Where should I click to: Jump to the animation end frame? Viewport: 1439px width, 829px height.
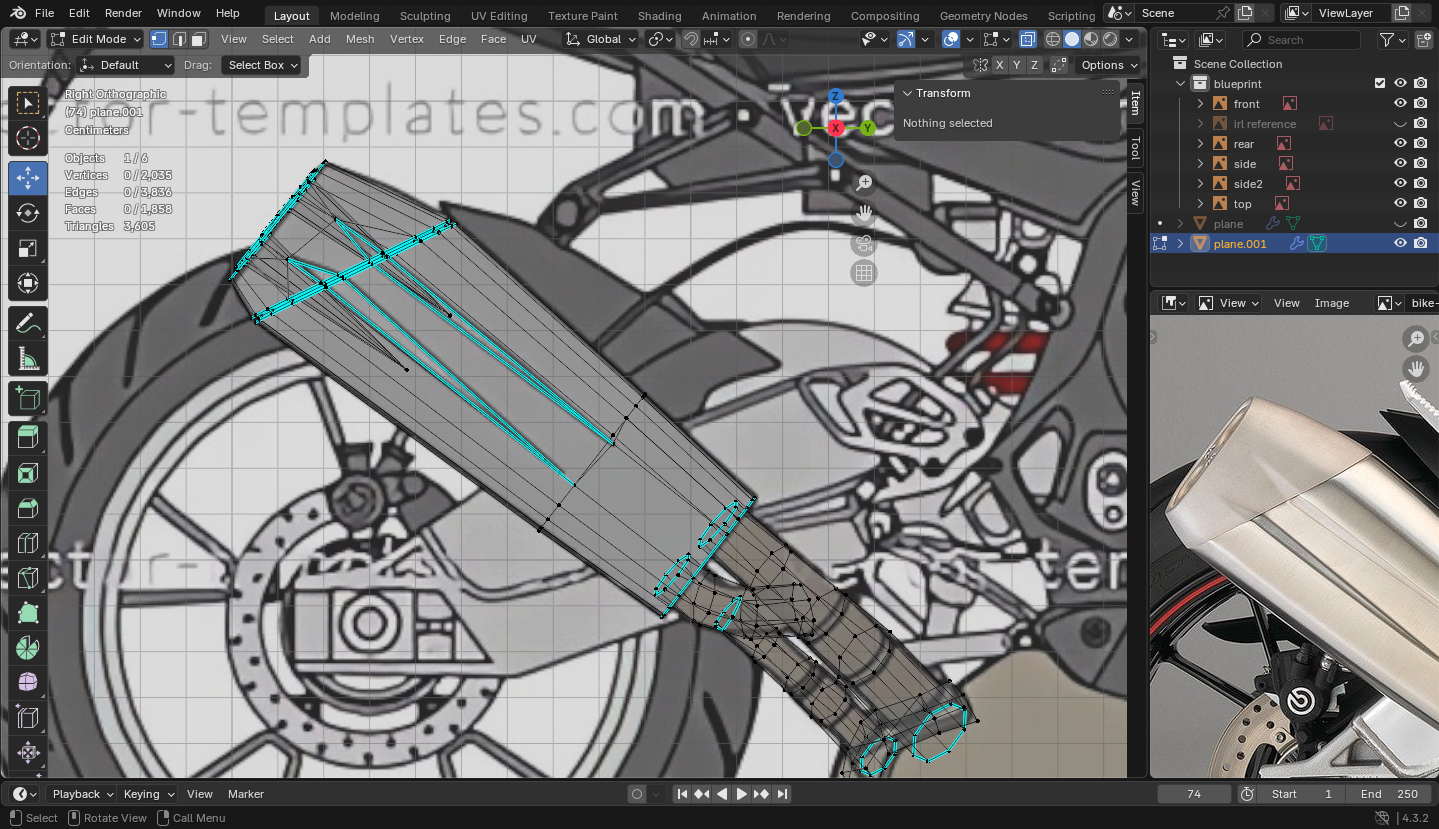click(782, 794)
